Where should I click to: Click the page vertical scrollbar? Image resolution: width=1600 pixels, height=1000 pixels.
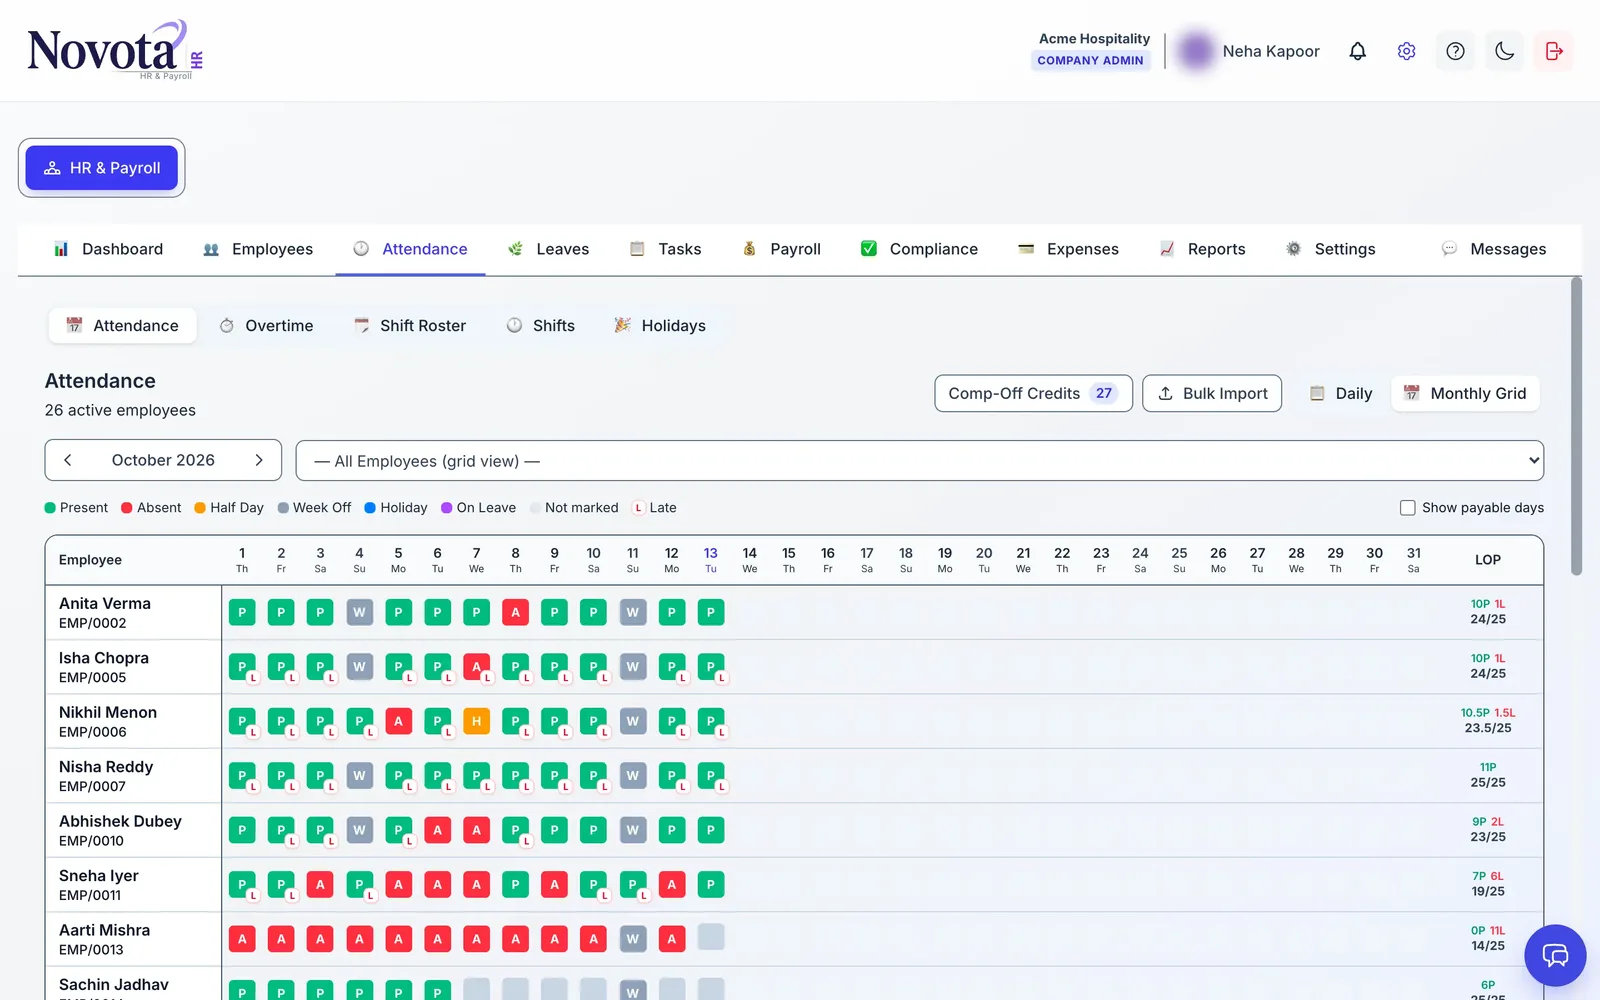(1576, 427)
